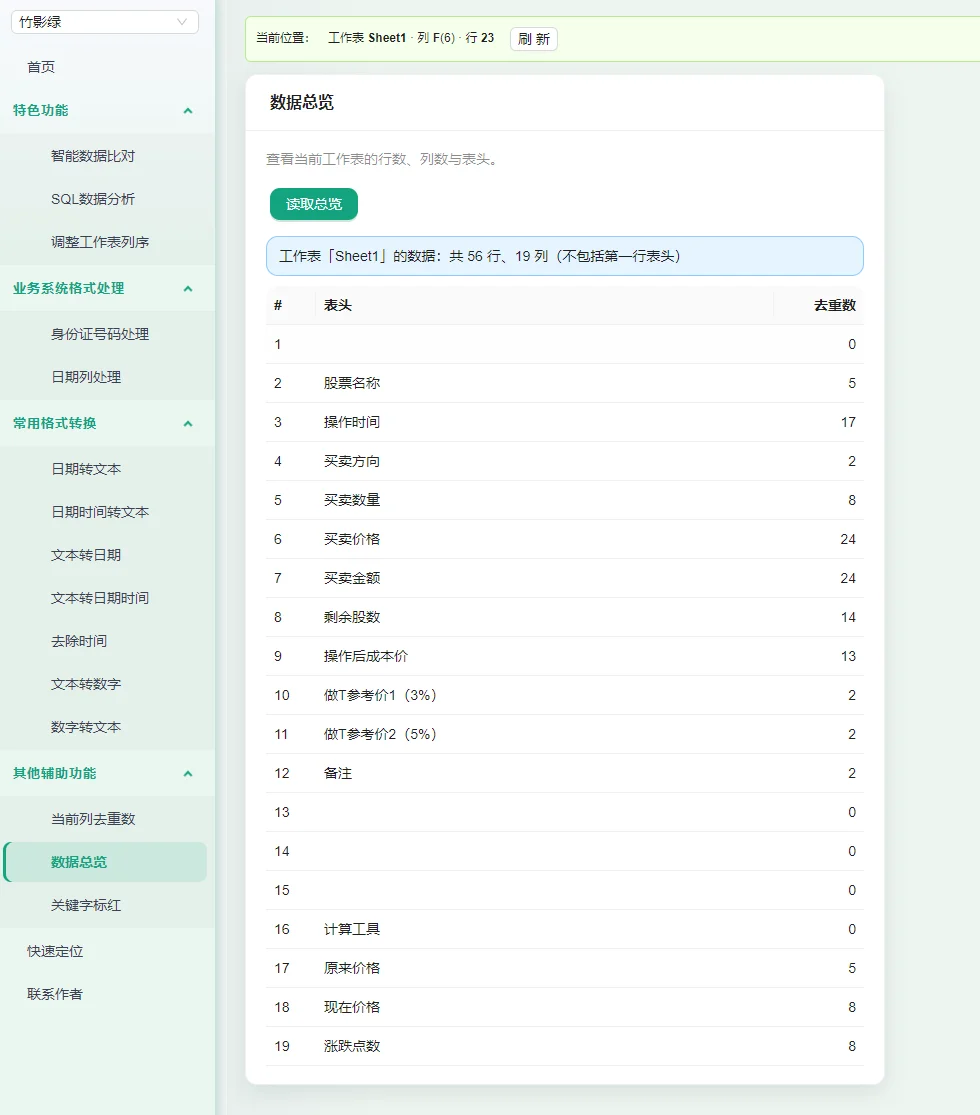Select the 操作后成本价 row

(x=565, y=656)
